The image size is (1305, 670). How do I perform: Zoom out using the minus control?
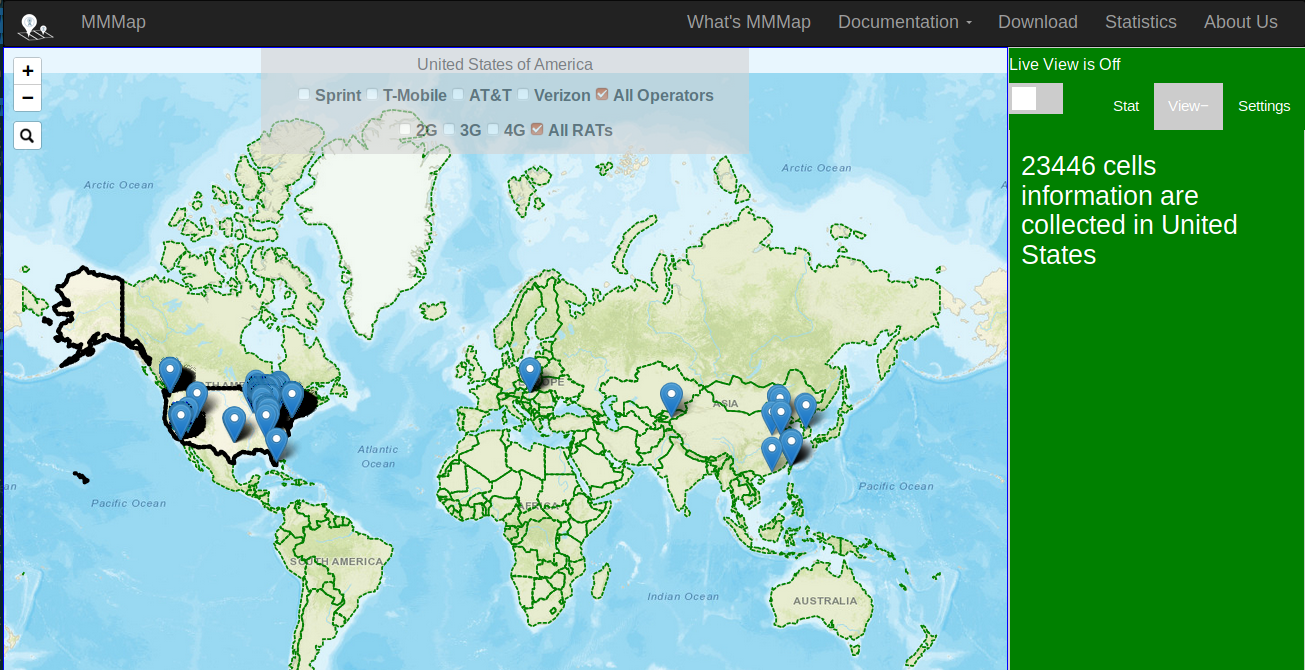pos(27,97)
